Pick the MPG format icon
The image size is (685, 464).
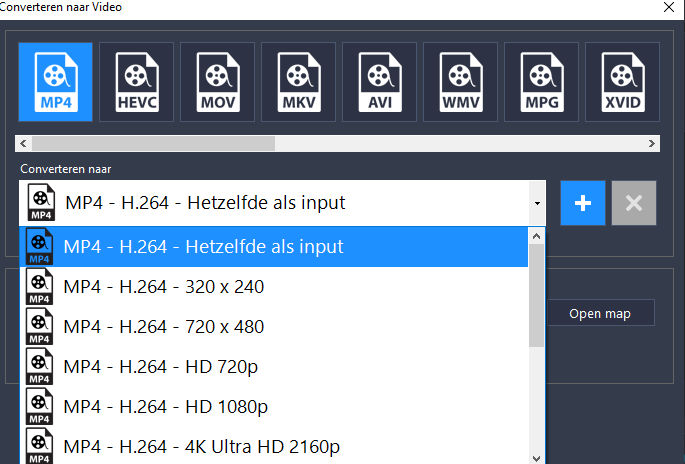[542, 82]
